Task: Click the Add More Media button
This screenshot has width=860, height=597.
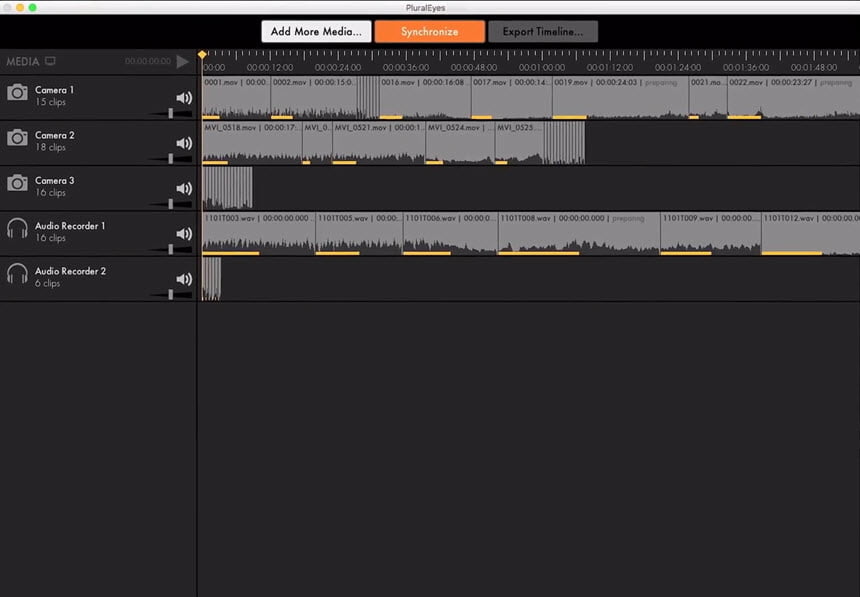Action: tap(316, 31)
